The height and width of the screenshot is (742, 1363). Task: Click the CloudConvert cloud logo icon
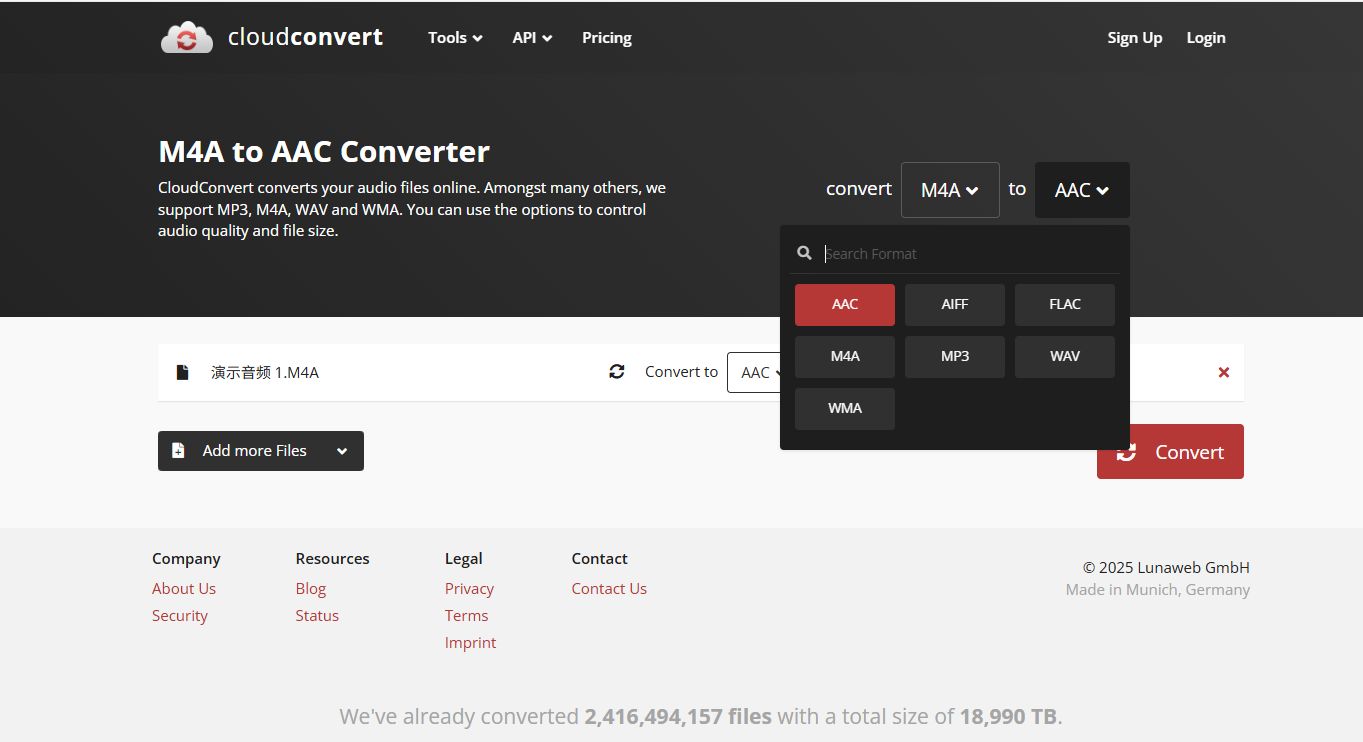point(187,38)
